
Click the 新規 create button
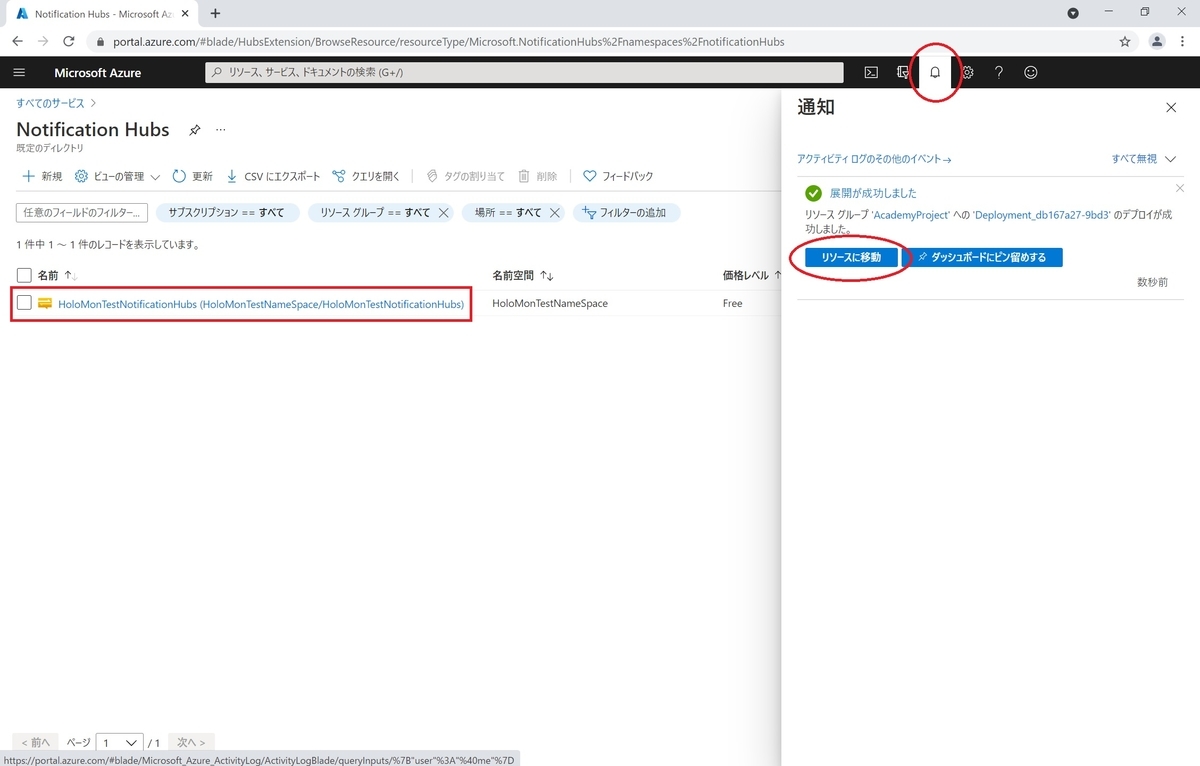point(42,176)
